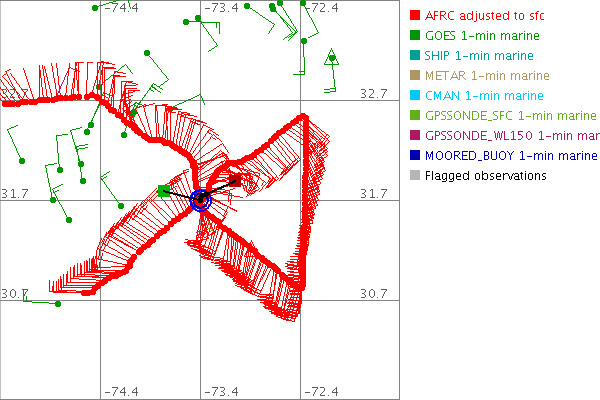Click the black arrowhead near the storm center
600x400 pixels.
coord(236,181)
